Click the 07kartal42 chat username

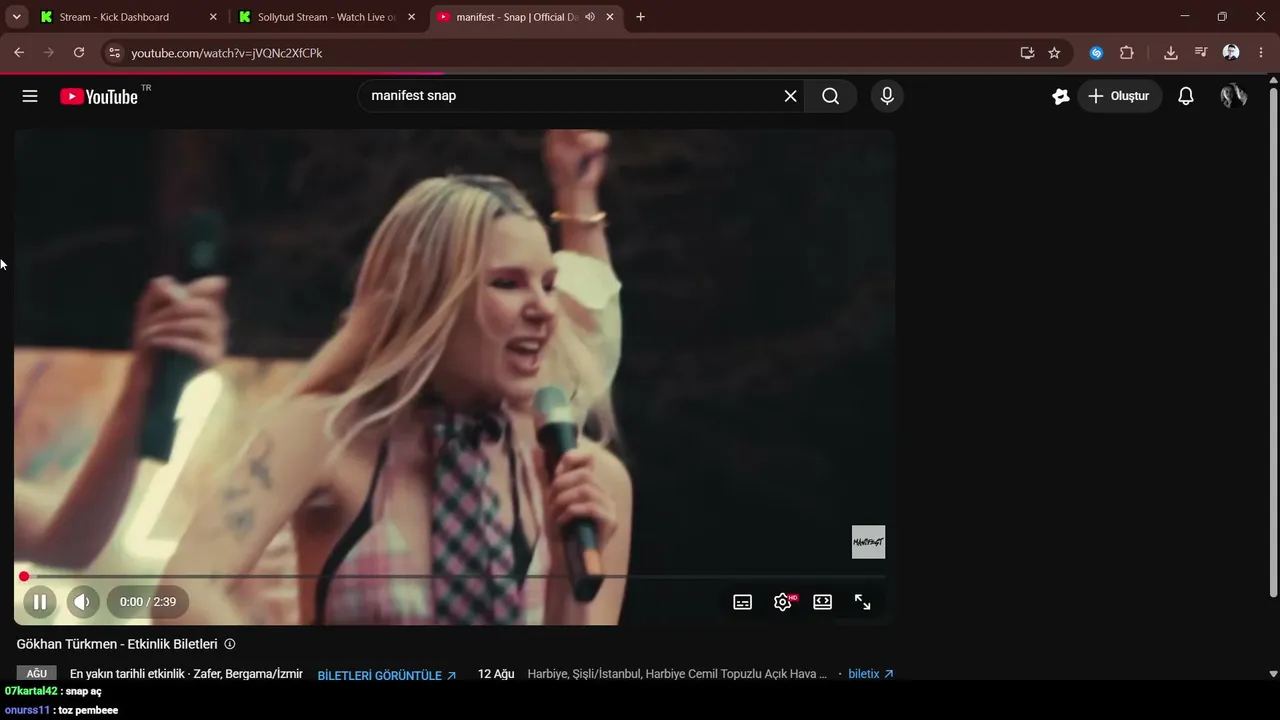tap(31, 691)
